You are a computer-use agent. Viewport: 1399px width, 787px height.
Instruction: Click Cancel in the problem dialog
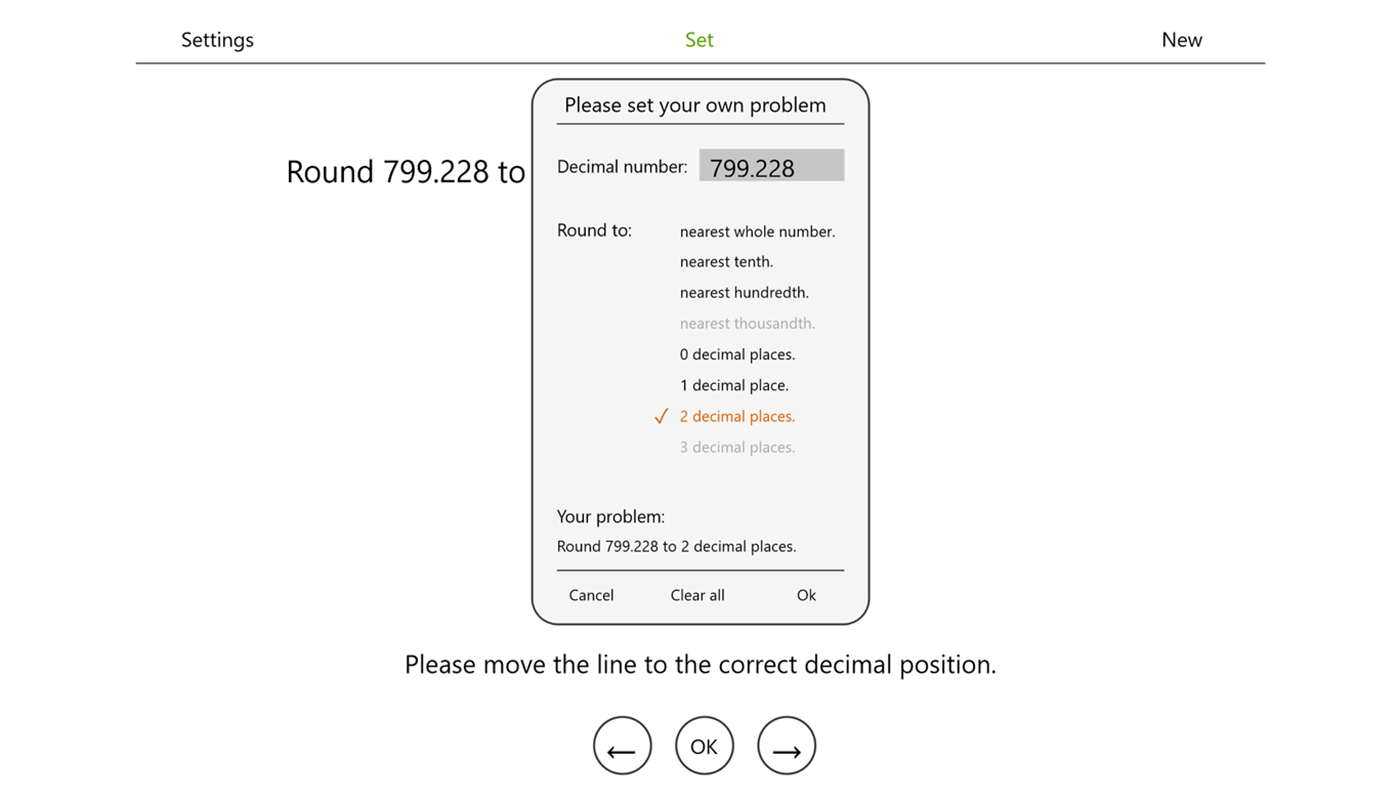click(x=591, y=595)
